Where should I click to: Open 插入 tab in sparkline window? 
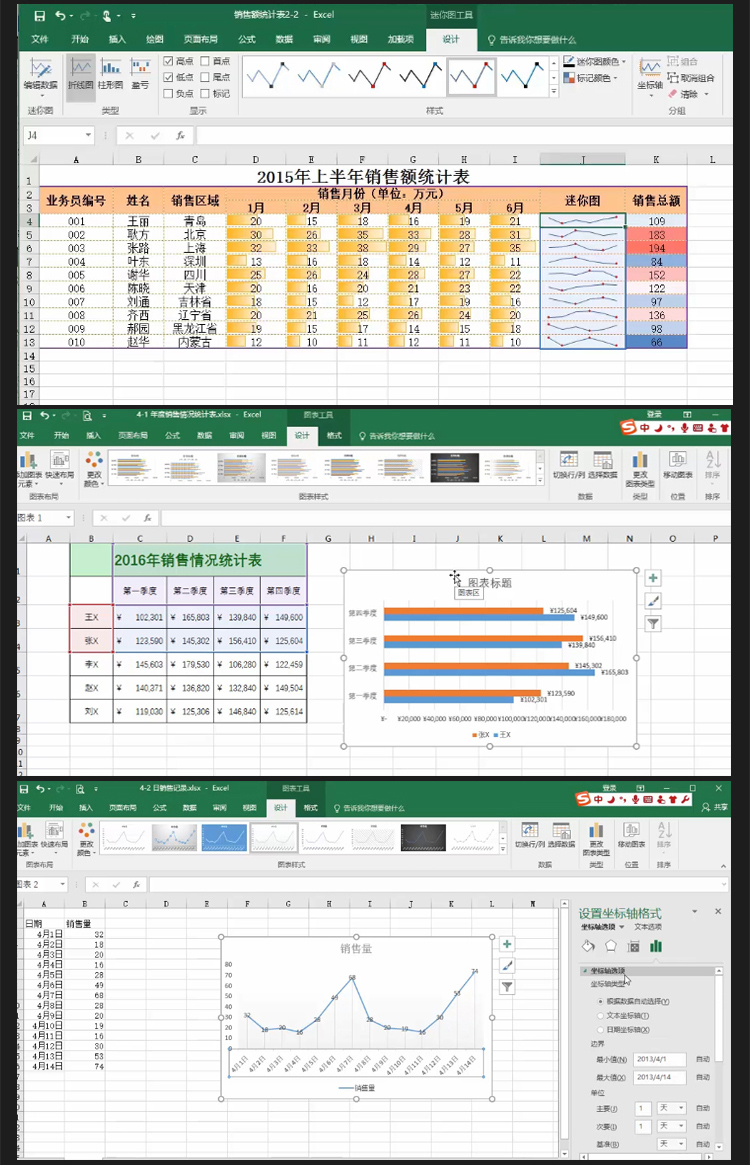click(x=117, y=39)
